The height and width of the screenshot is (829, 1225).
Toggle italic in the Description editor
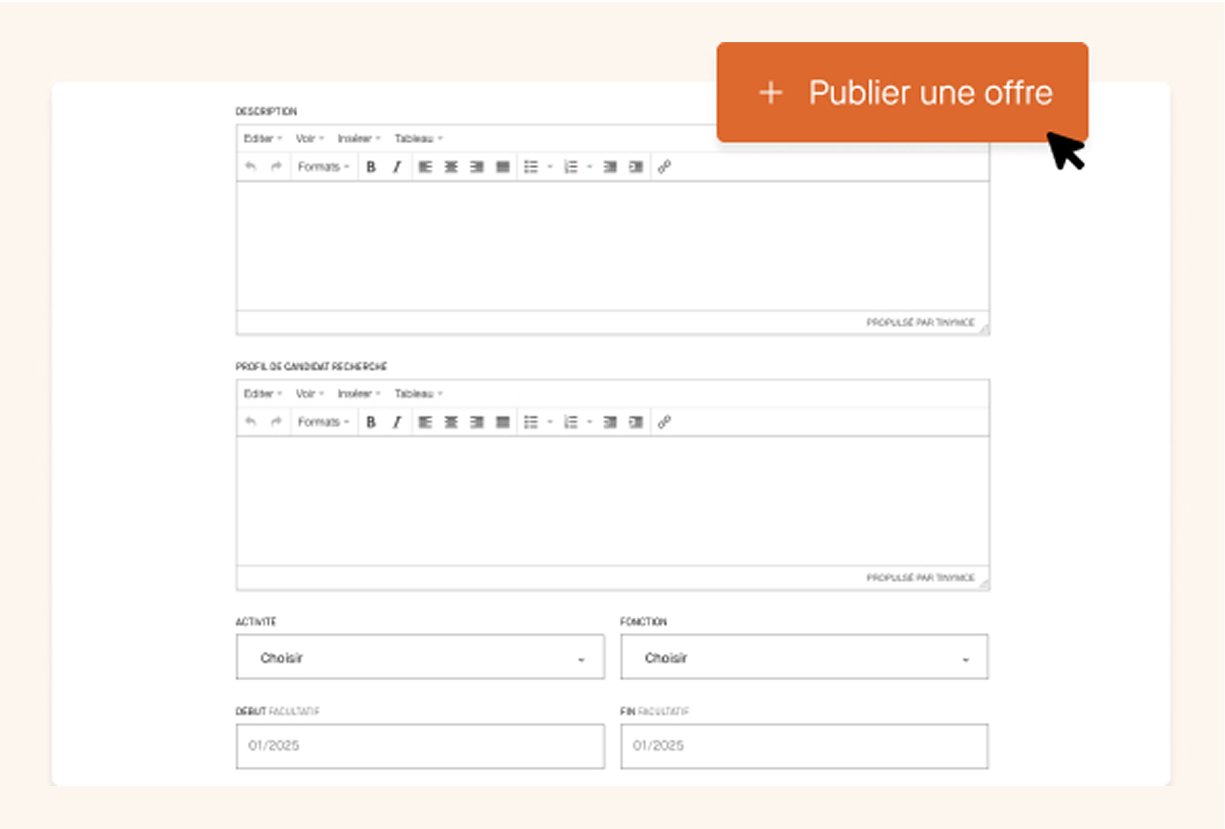pyautogui.click(x=396, y=167)
